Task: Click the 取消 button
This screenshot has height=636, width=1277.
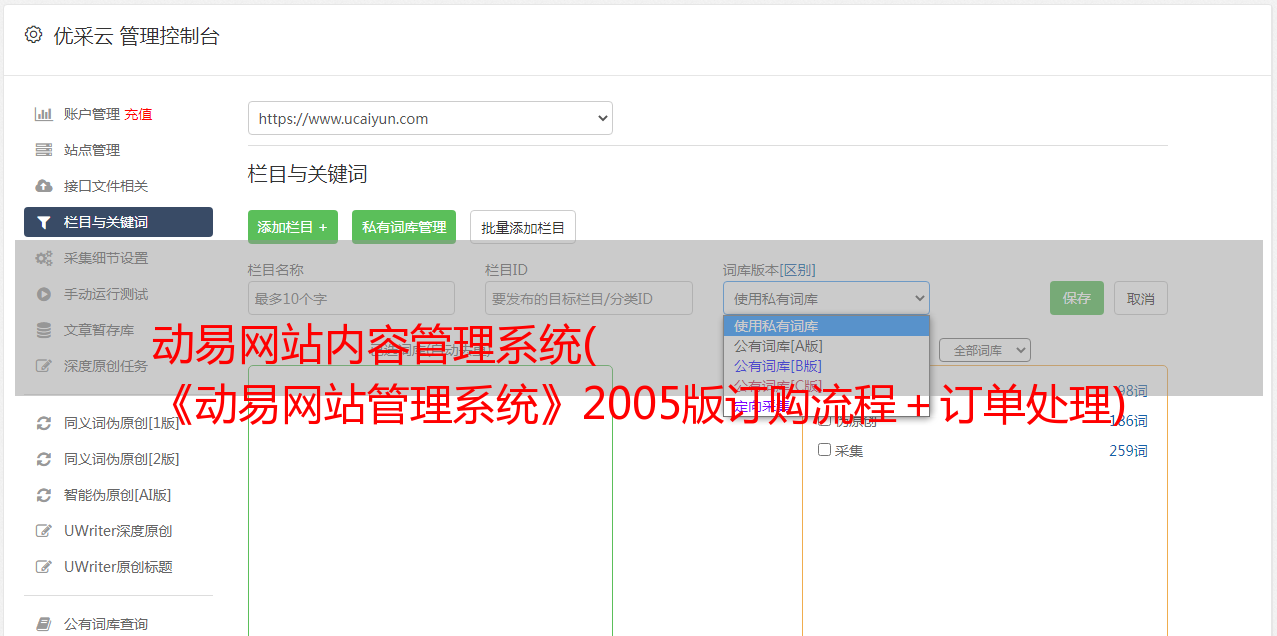Action: (1141, 298)
